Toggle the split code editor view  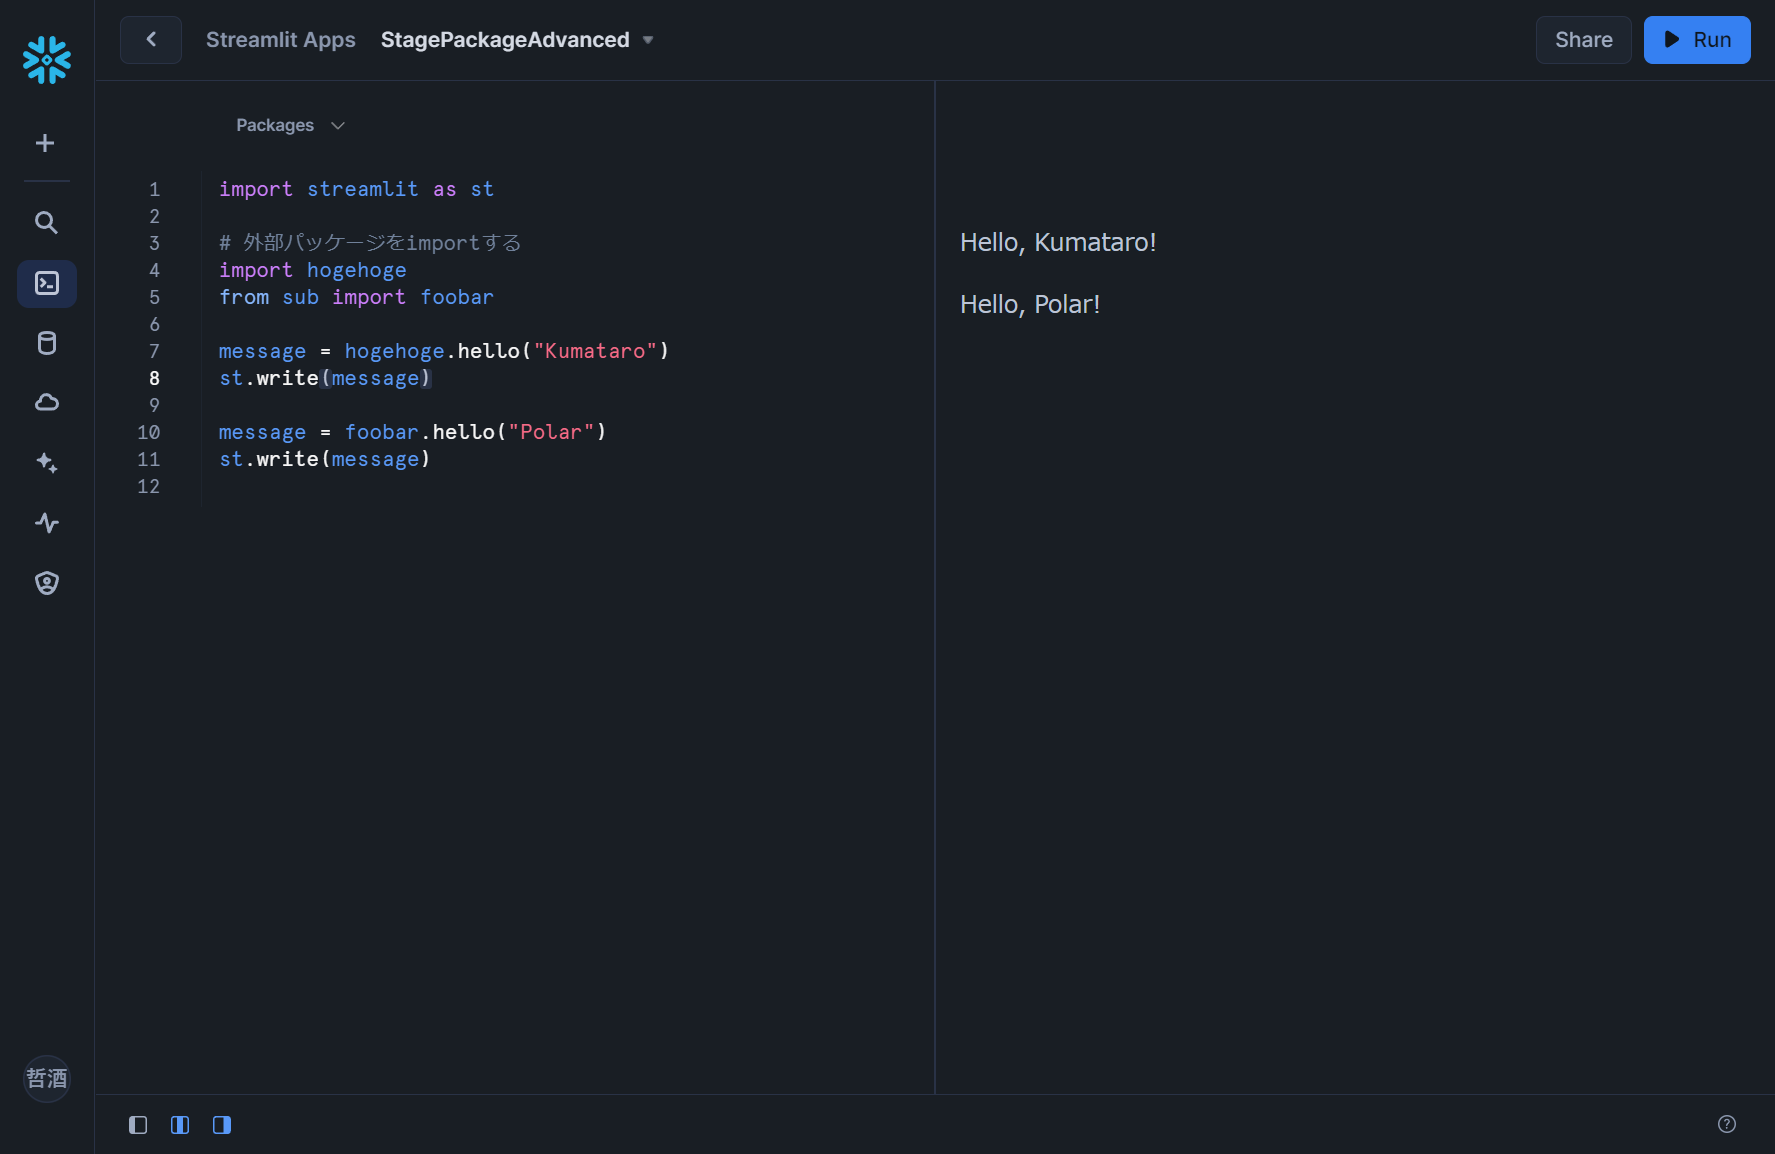tap(180, 1124)
